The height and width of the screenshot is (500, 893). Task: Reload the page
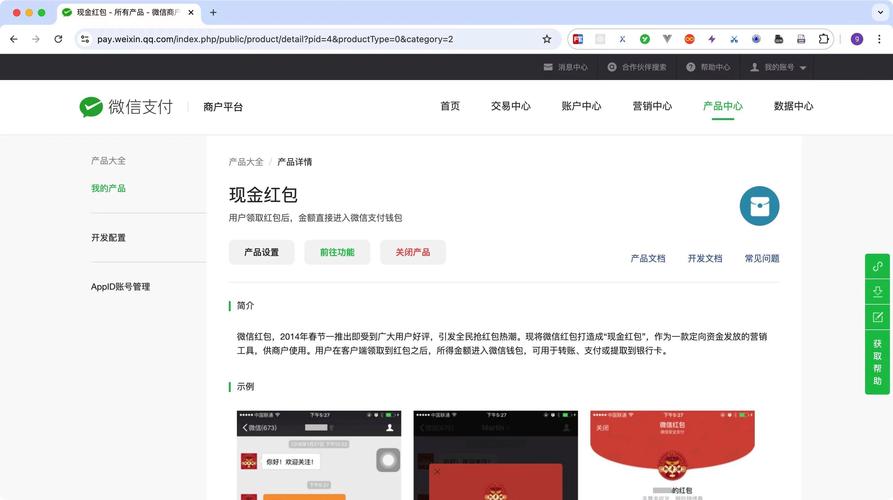click(58, 39)
